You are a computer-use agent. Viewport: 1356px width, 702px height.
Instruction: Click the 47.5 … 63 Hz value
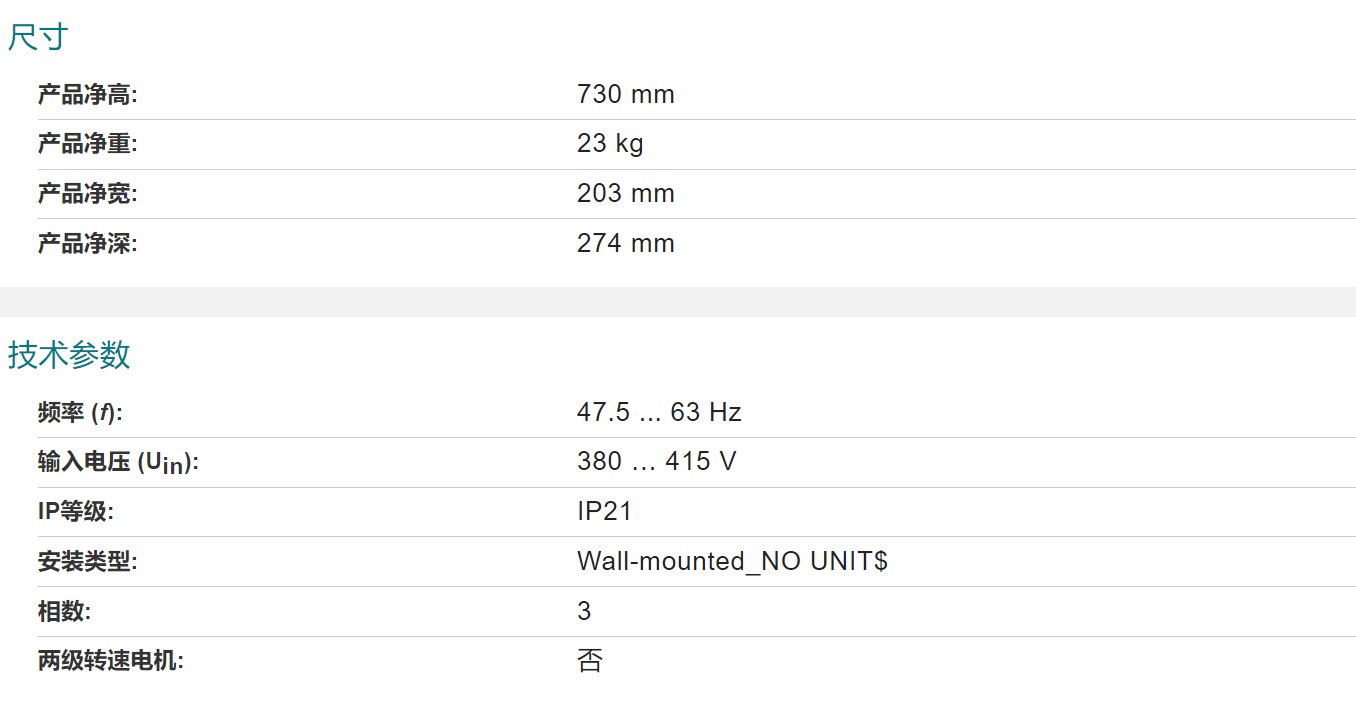[x=659, y=412]
